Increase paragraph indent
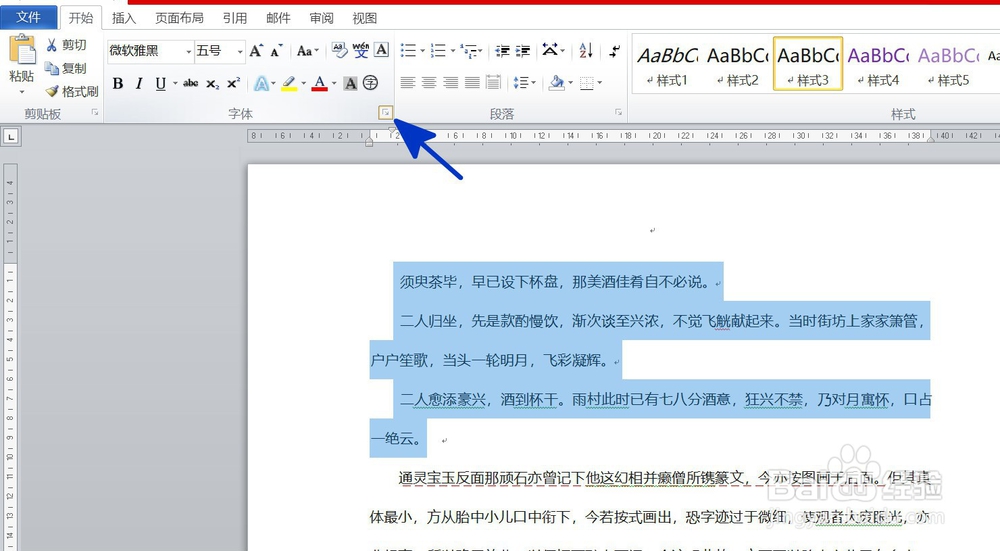The width and height of the screenshot is (1000, 551). click(x=523, y=50)
